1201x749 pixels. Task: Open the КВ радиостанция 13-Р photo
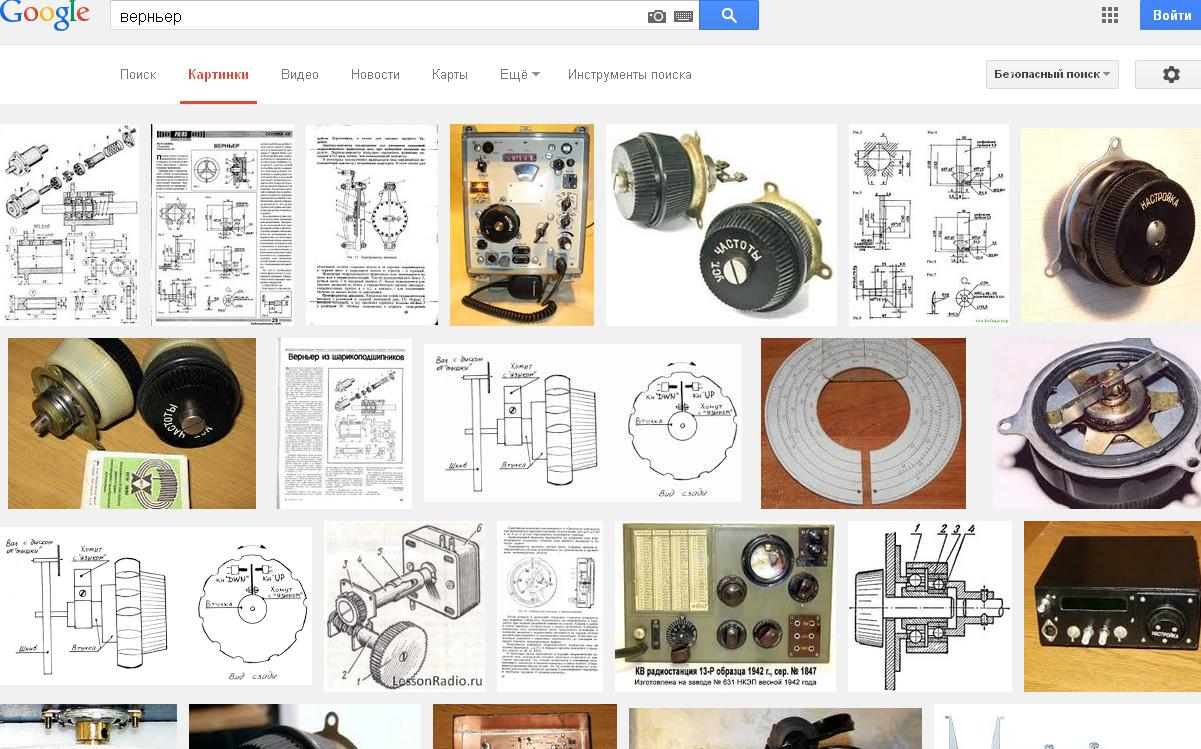[x=725, y=606]
